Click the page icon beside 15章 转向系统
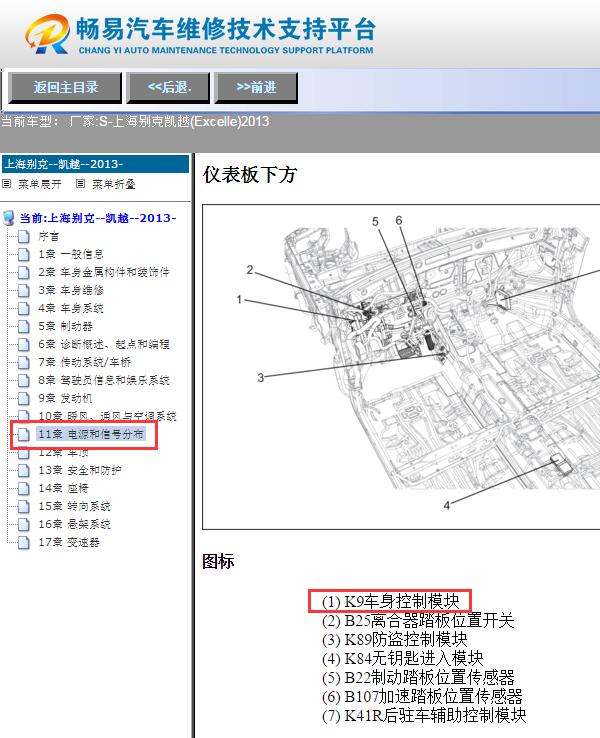Screen dimensions: 600x738 click(24, 506)
